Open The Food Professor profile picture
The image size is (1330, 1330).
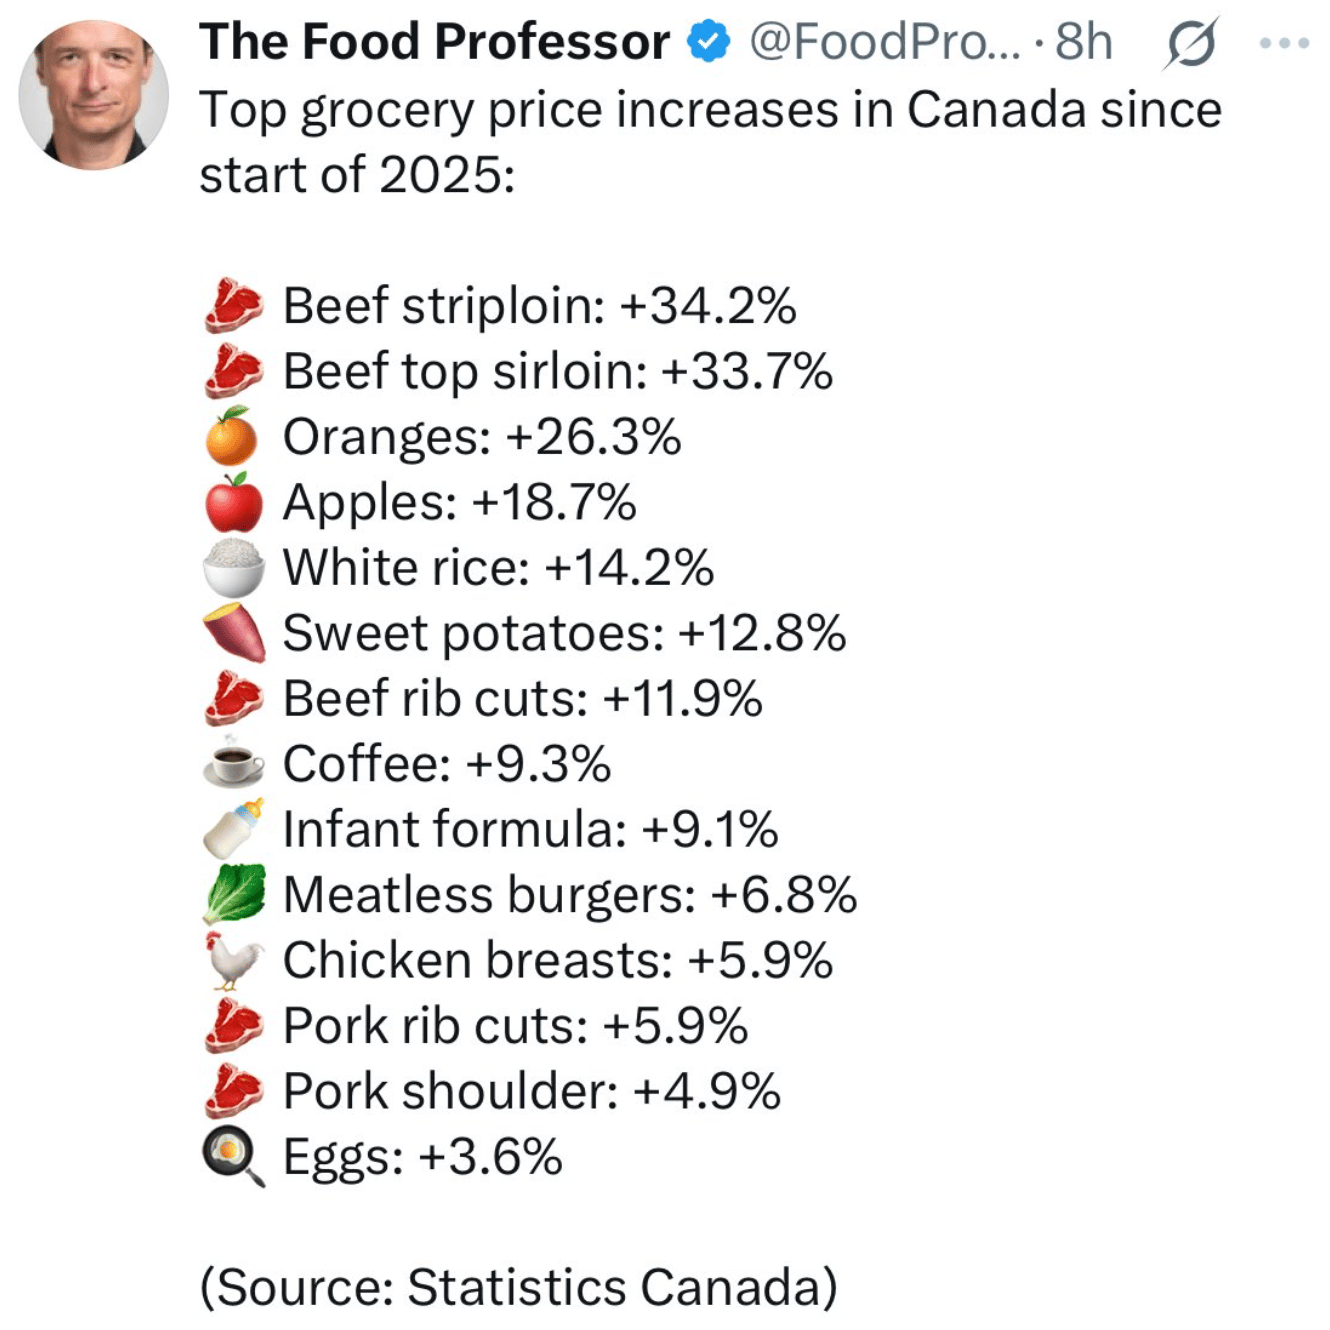(94, 94)
